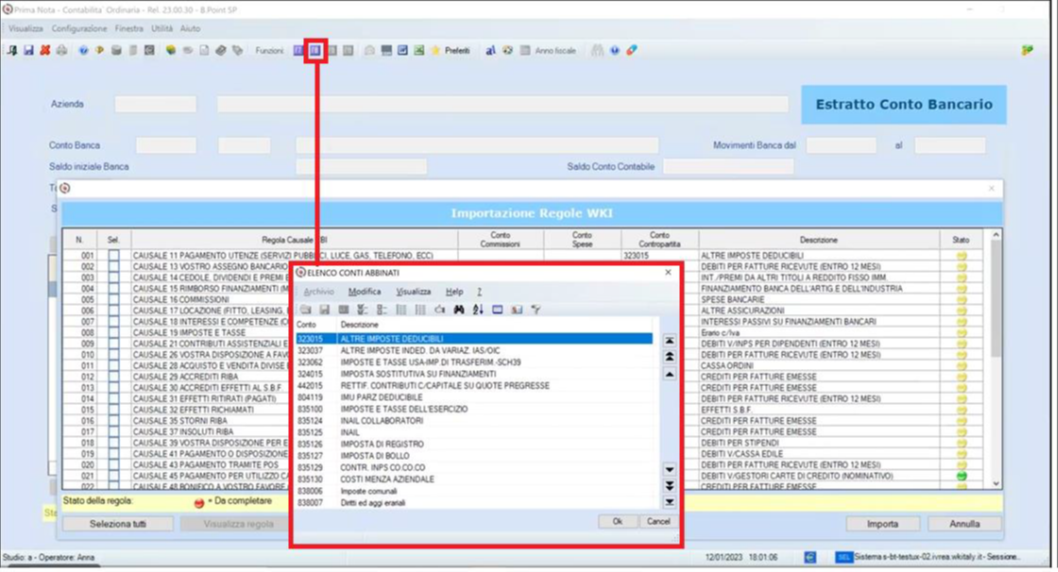Viewport: 1058px width, 572px height.
Task: Click the binoculars search icon in Elenco Conti dialog
Action: coord(459,310)
